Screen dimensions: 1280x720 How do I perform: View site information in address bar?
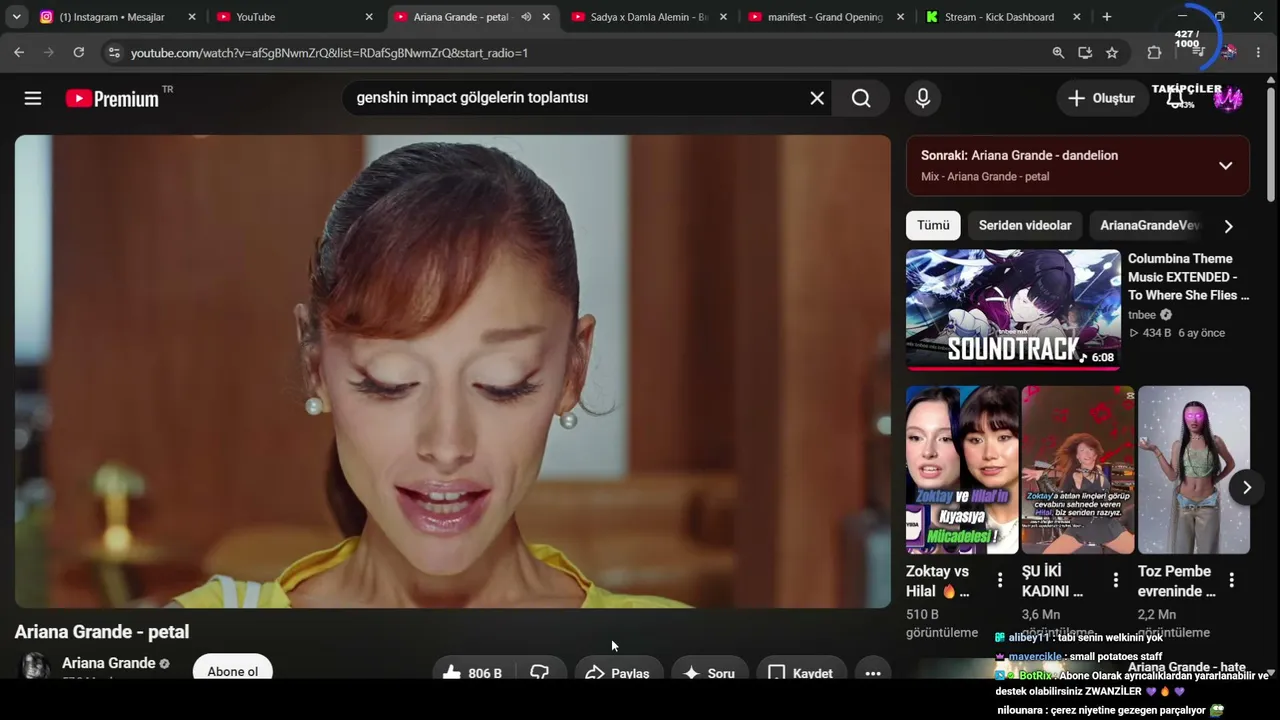tap(114, 52)
